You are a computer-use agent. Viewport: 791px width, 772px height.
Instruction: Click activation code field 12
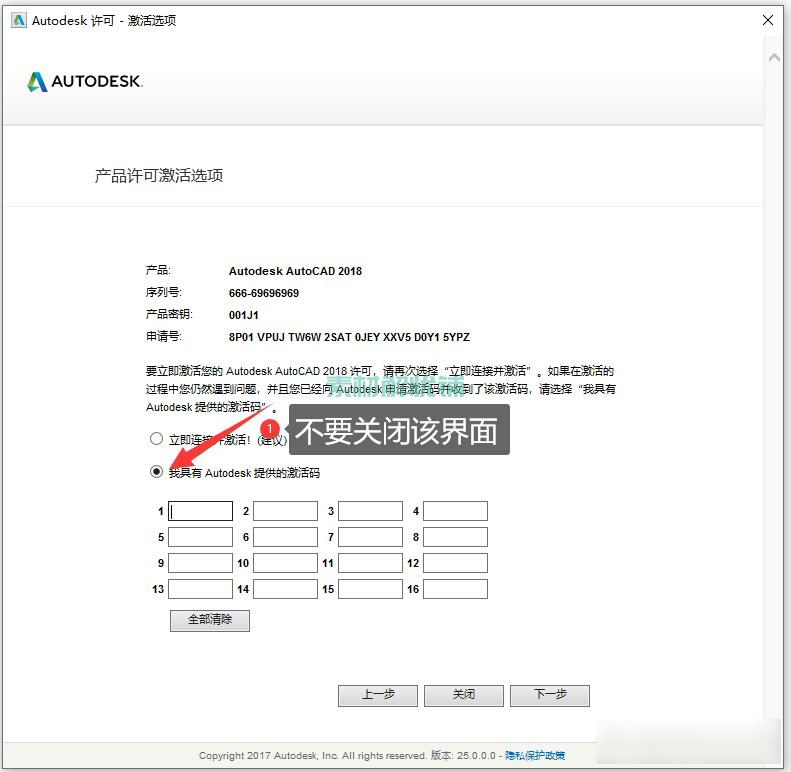[x=455, y=563]
